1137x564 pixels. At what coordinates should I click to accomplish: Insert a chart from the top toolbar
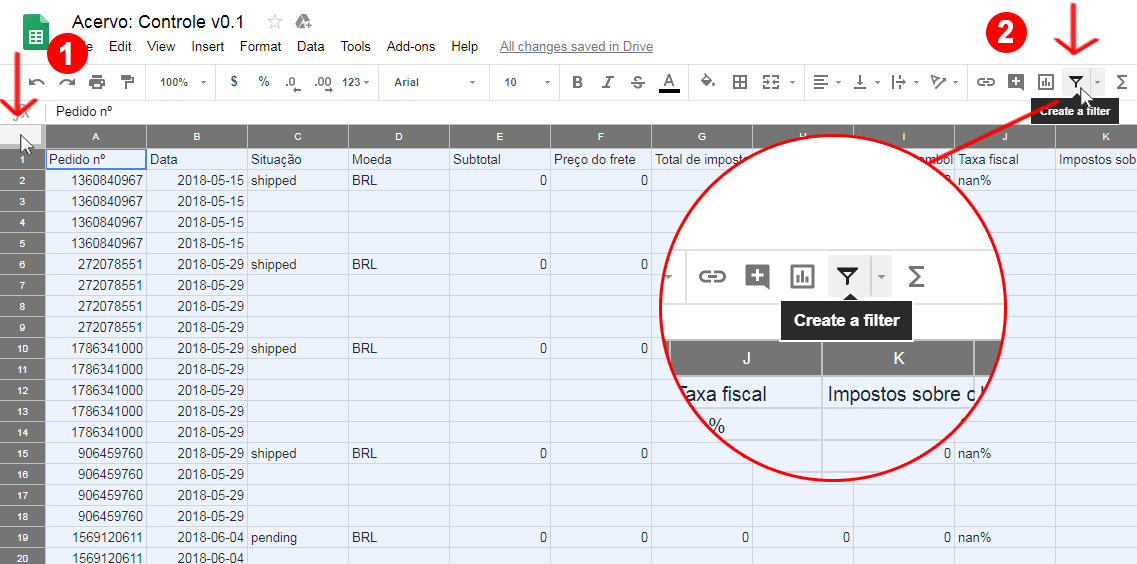click(x=1046, y=82)
